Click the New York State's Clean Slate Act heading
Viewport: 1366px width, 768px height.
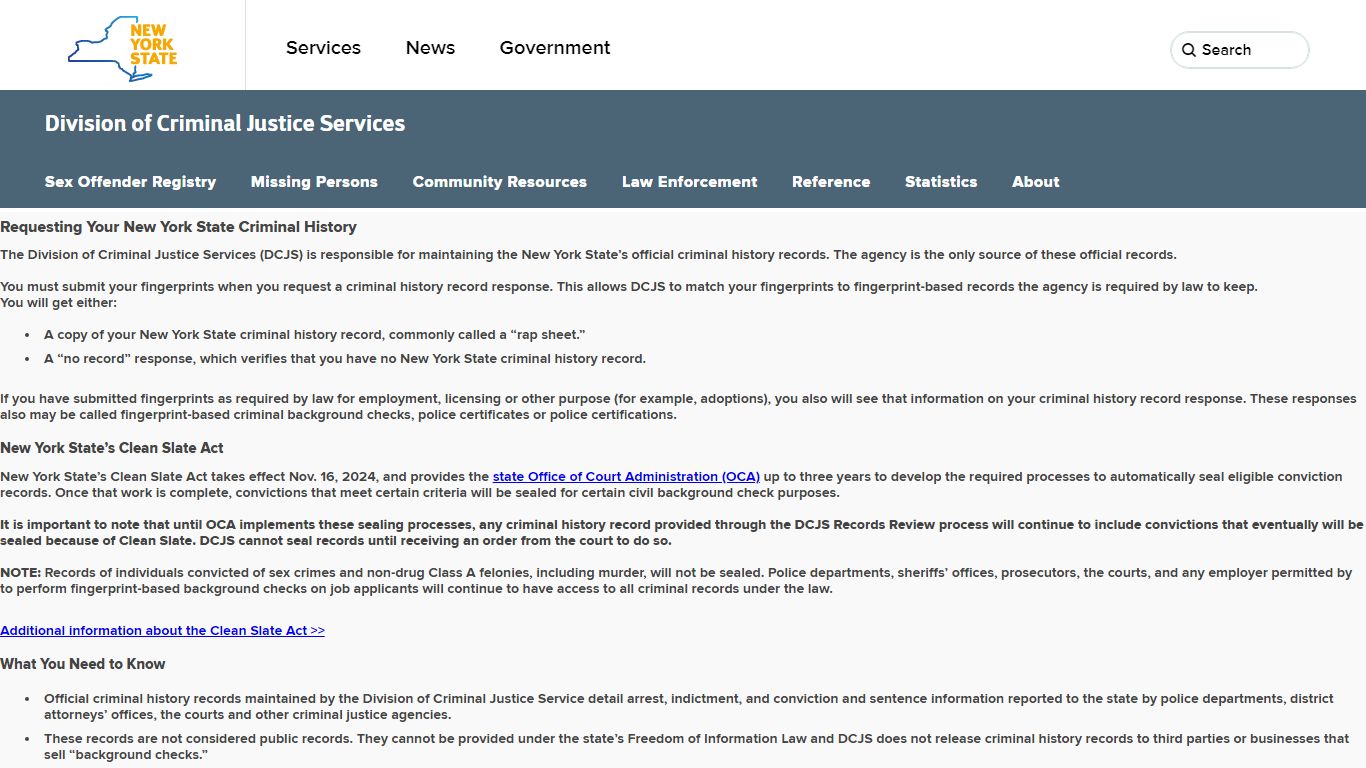tap(112, 448)
